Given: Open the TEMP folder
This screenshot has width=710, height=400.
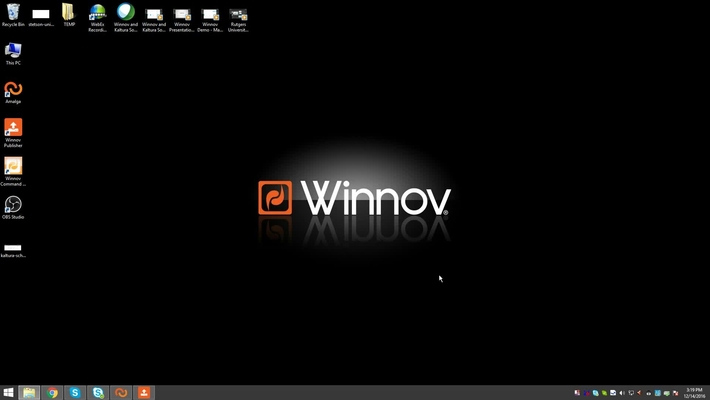Looking at the screenshot, I should coord(69,15).
